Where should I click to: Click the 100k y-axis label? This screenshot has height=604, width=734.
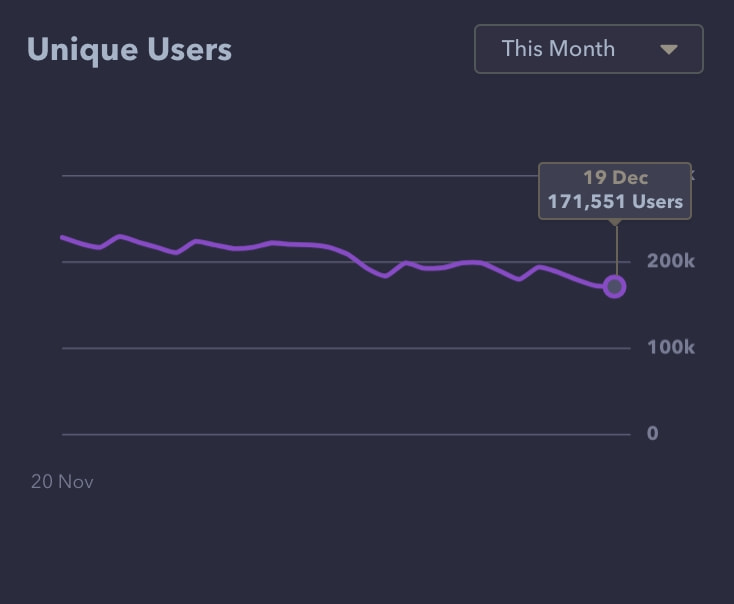click(670, 347)
